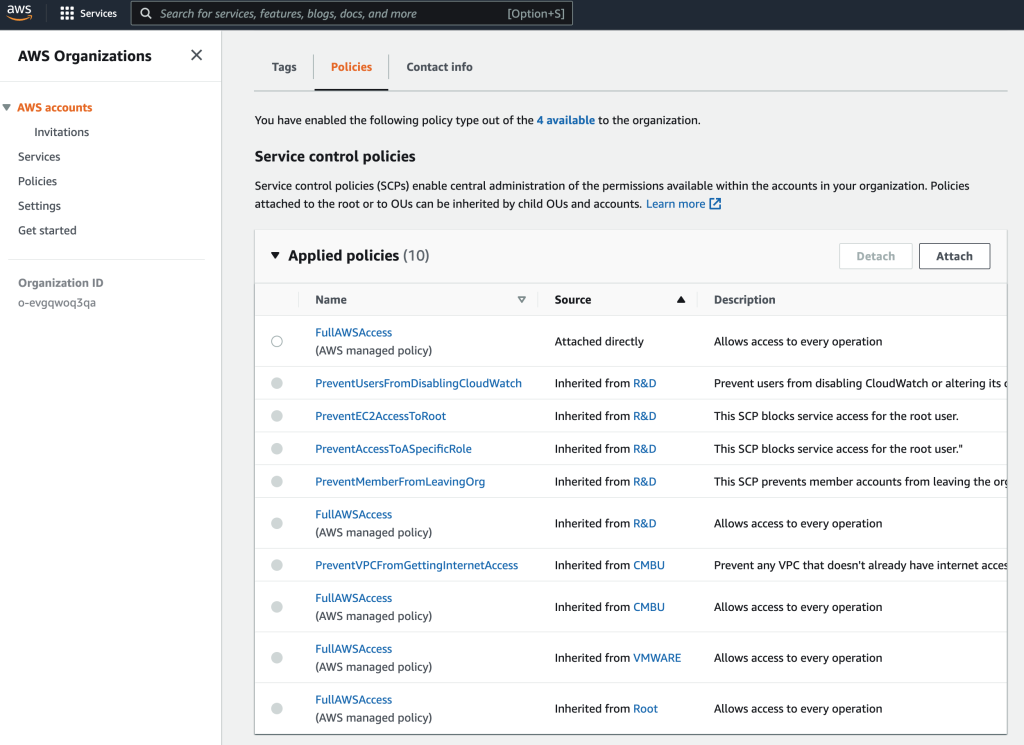Open the Services grid menu icon
The width and height of the screenshot is (1024, 745).
[67, 14]
